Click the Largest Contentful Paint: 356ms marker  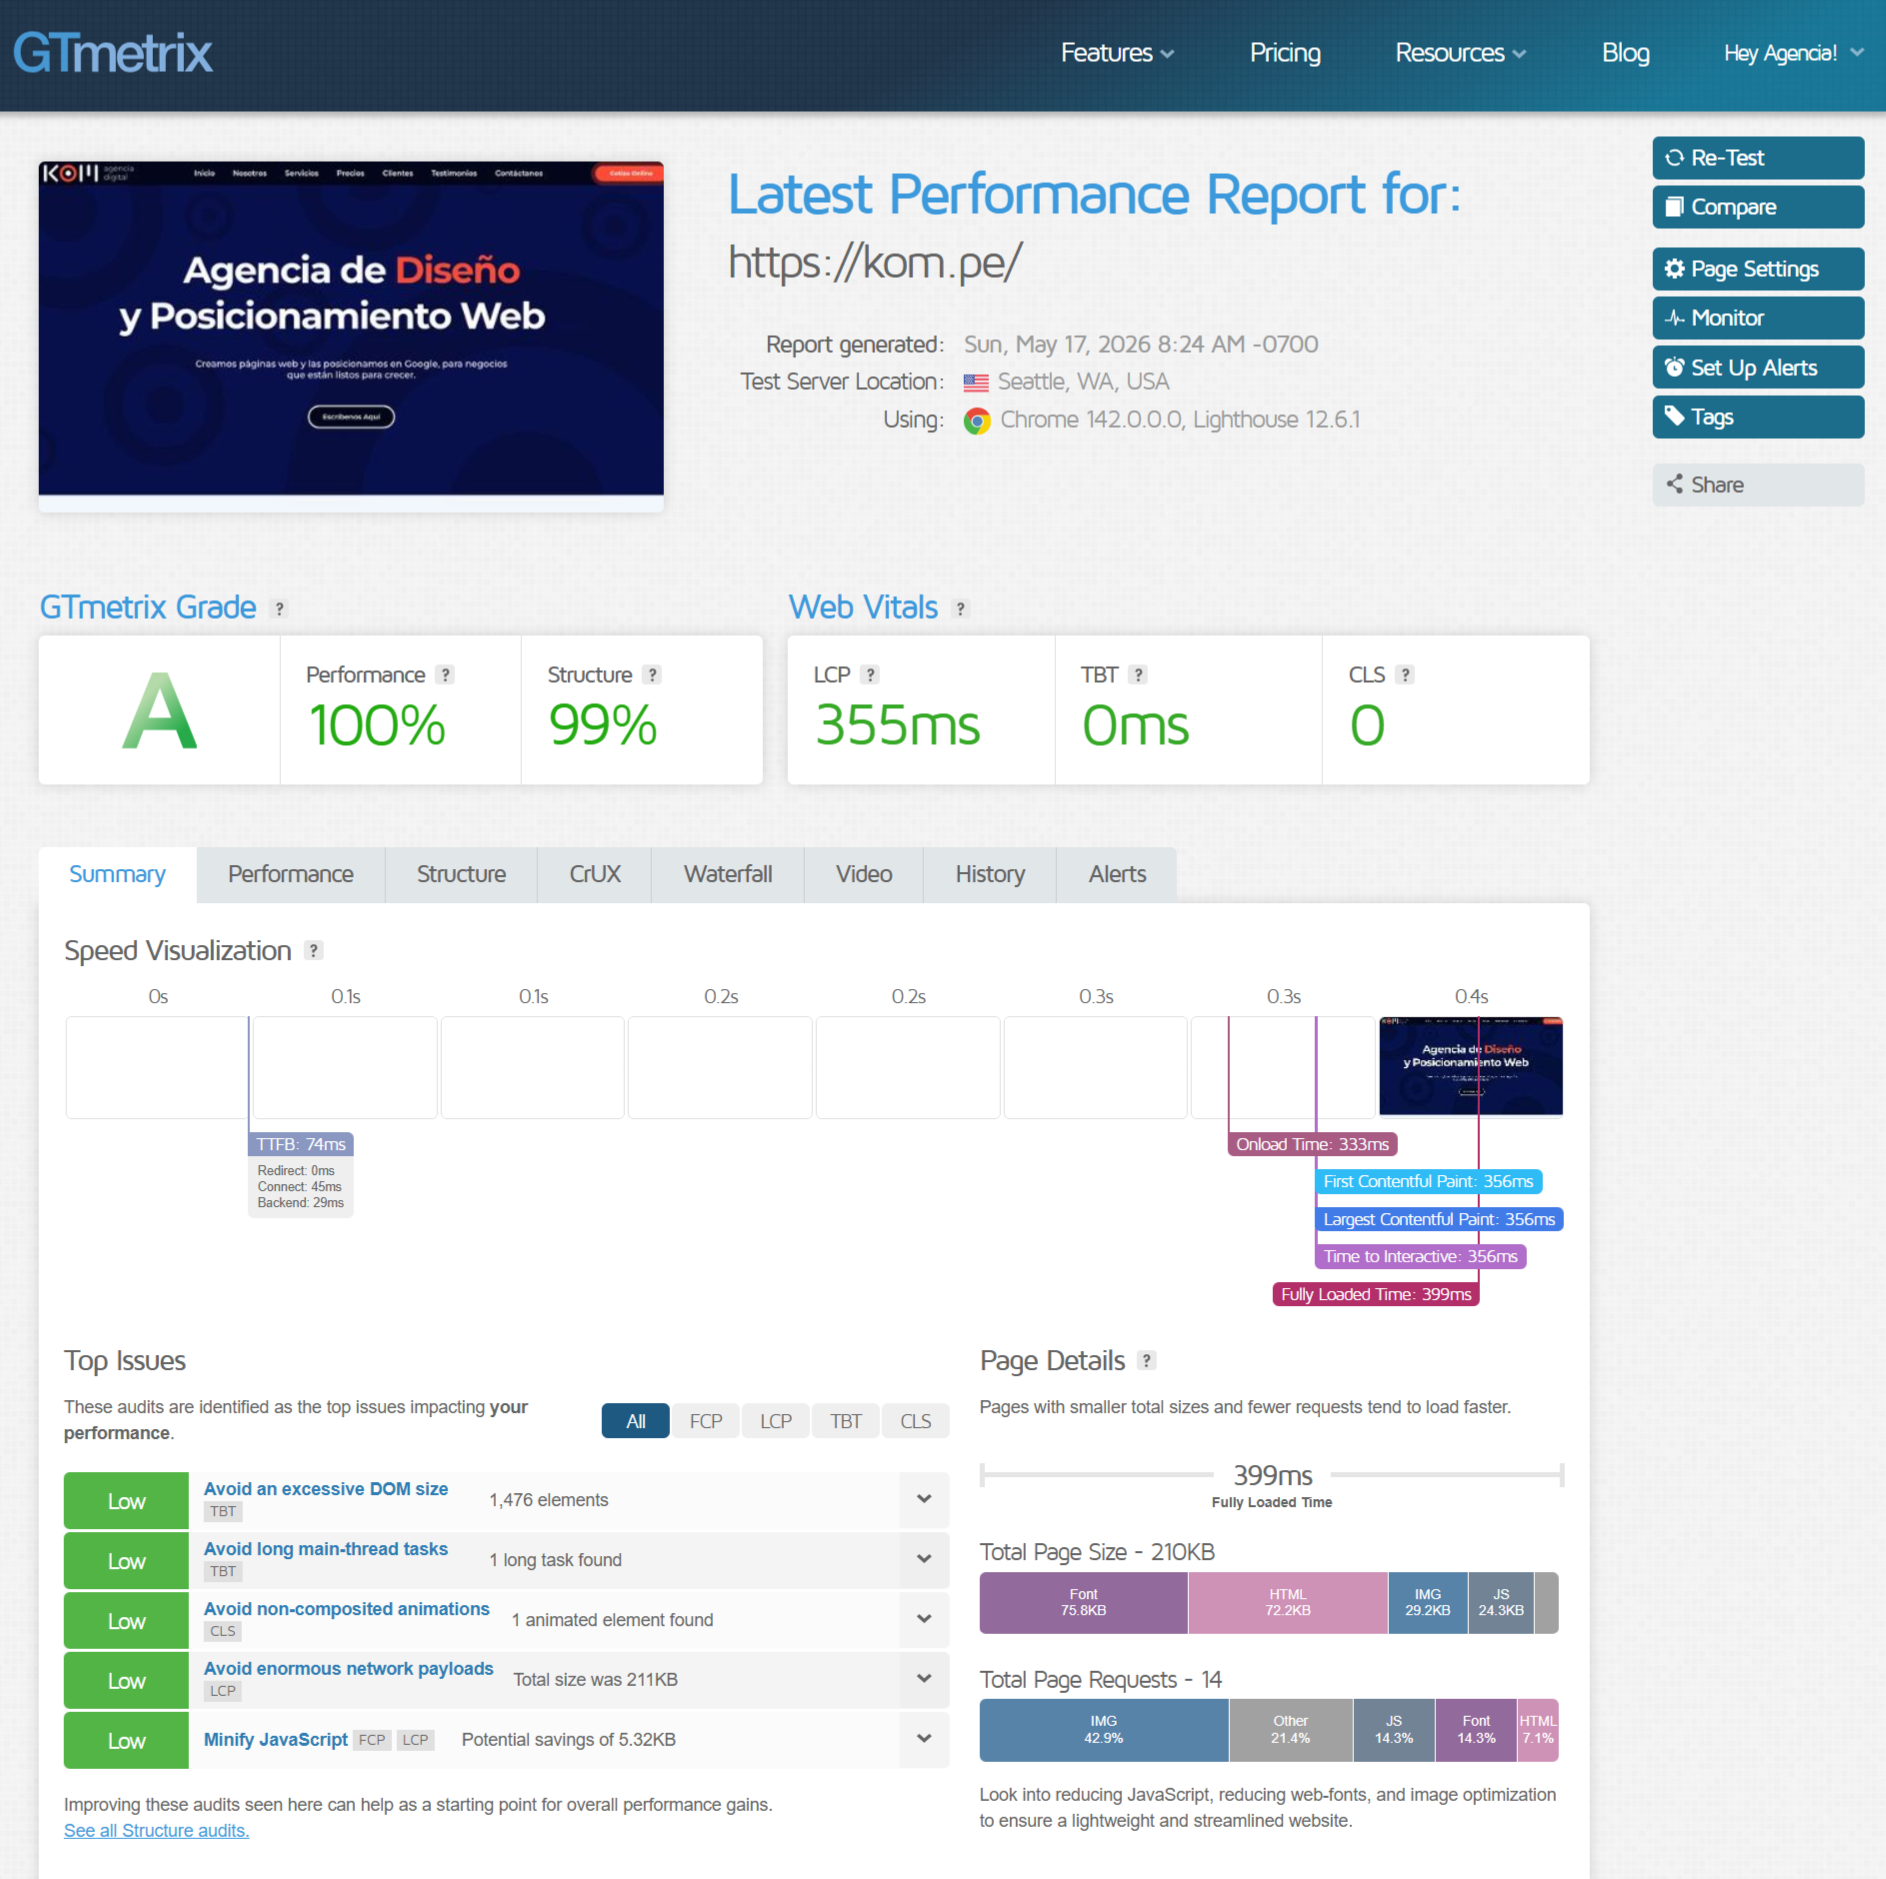pyautogui.click(x=1439, y=1219)
